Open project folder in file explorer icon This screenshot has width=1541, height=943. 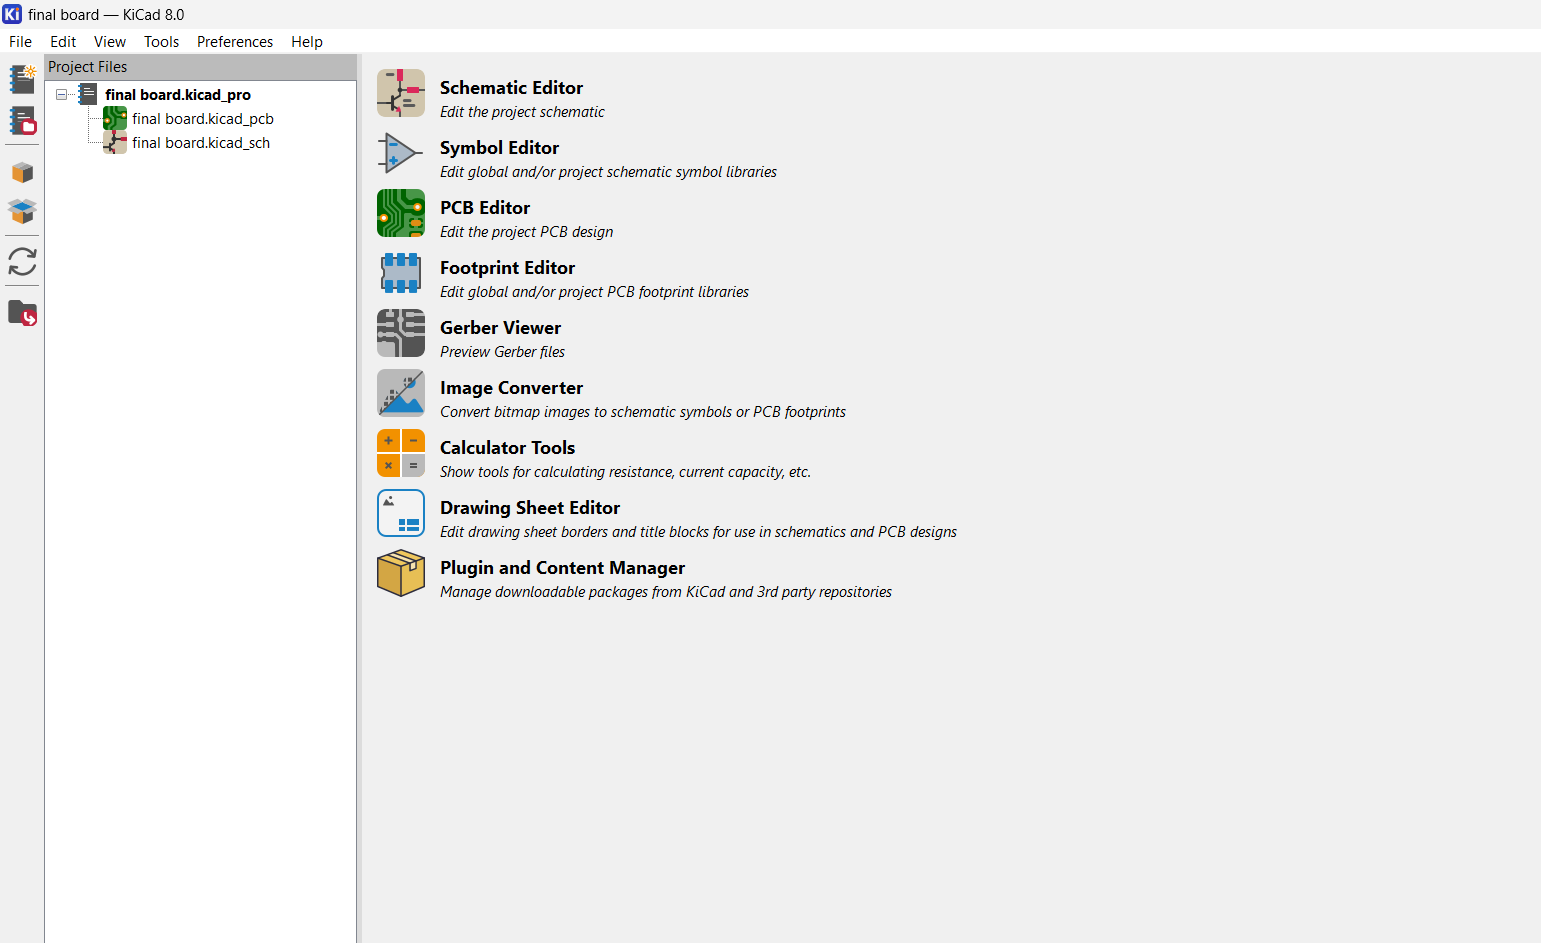click(x=22, y=313)
